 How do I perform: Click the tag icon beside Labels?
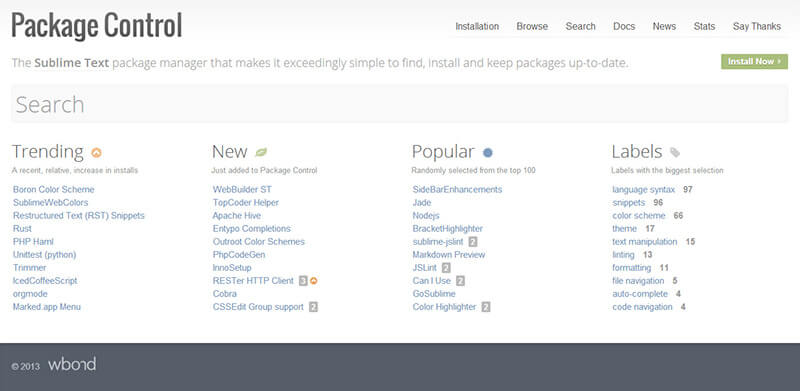(674, 152)
